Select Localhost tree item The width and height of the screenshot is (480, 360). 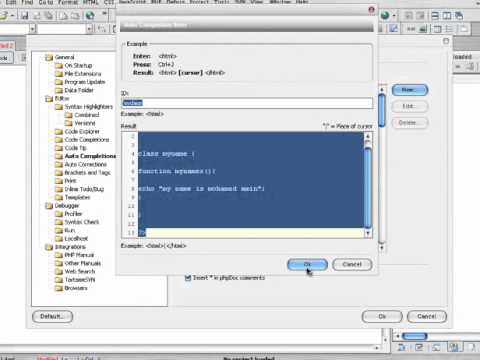pyautogui.click(x=76, y=239)
